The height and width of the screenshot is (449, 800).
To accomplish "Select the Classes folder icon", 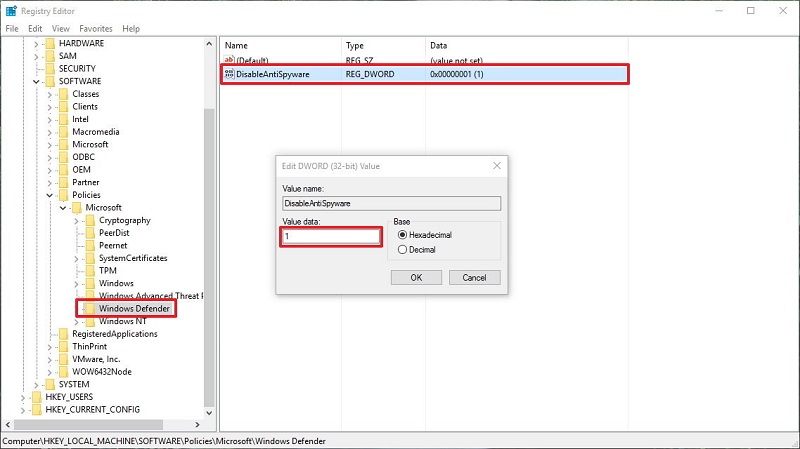I will 63,94.
